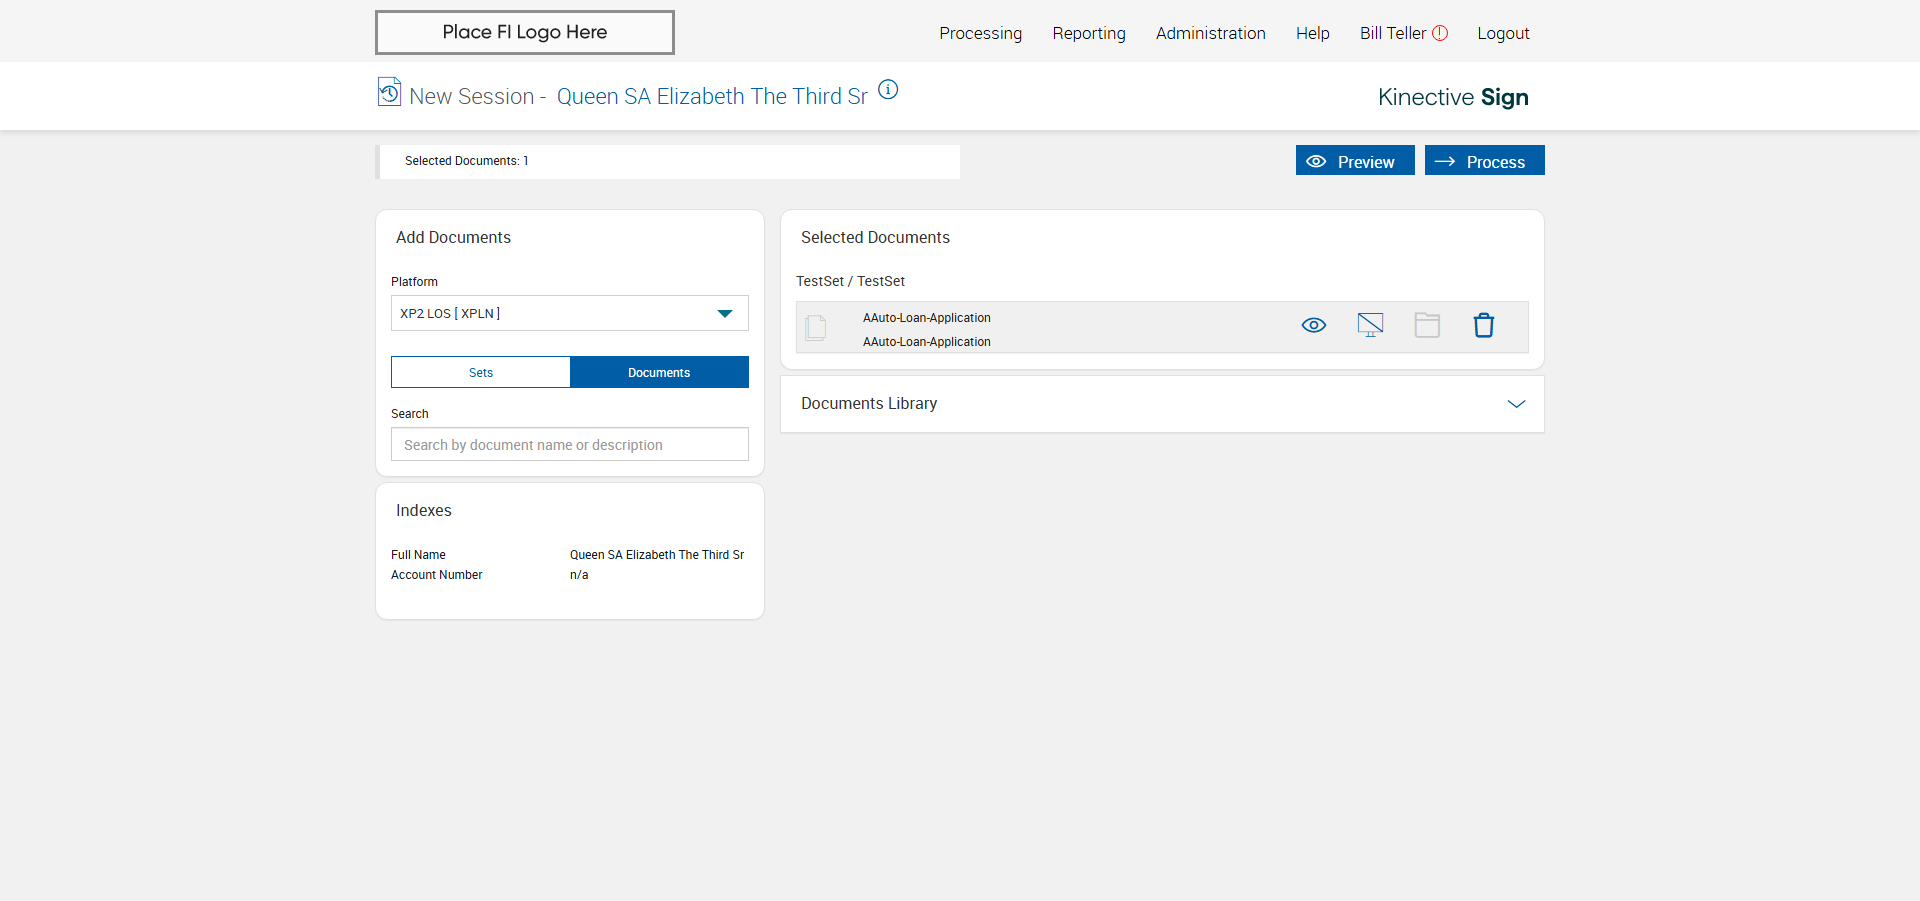The height and width of the screenshot is (901, 1920).
Task: Delete AAuto-Loan-Application with the trash icon
Action: click(1483, 326)
